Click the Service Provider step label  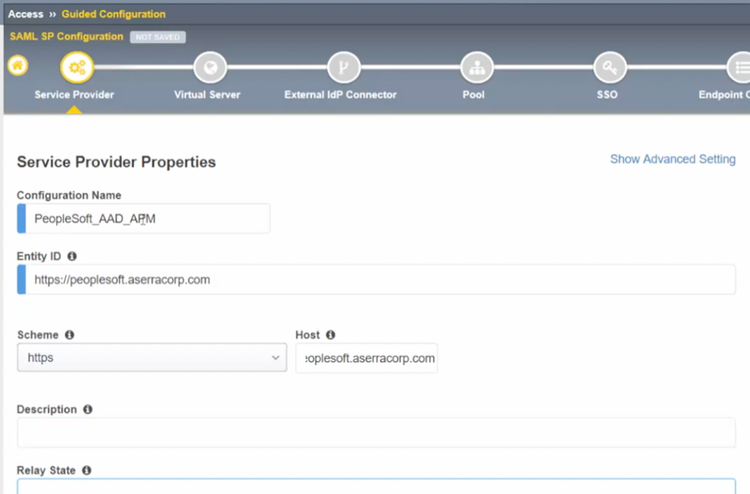click(x=74, y=95)
